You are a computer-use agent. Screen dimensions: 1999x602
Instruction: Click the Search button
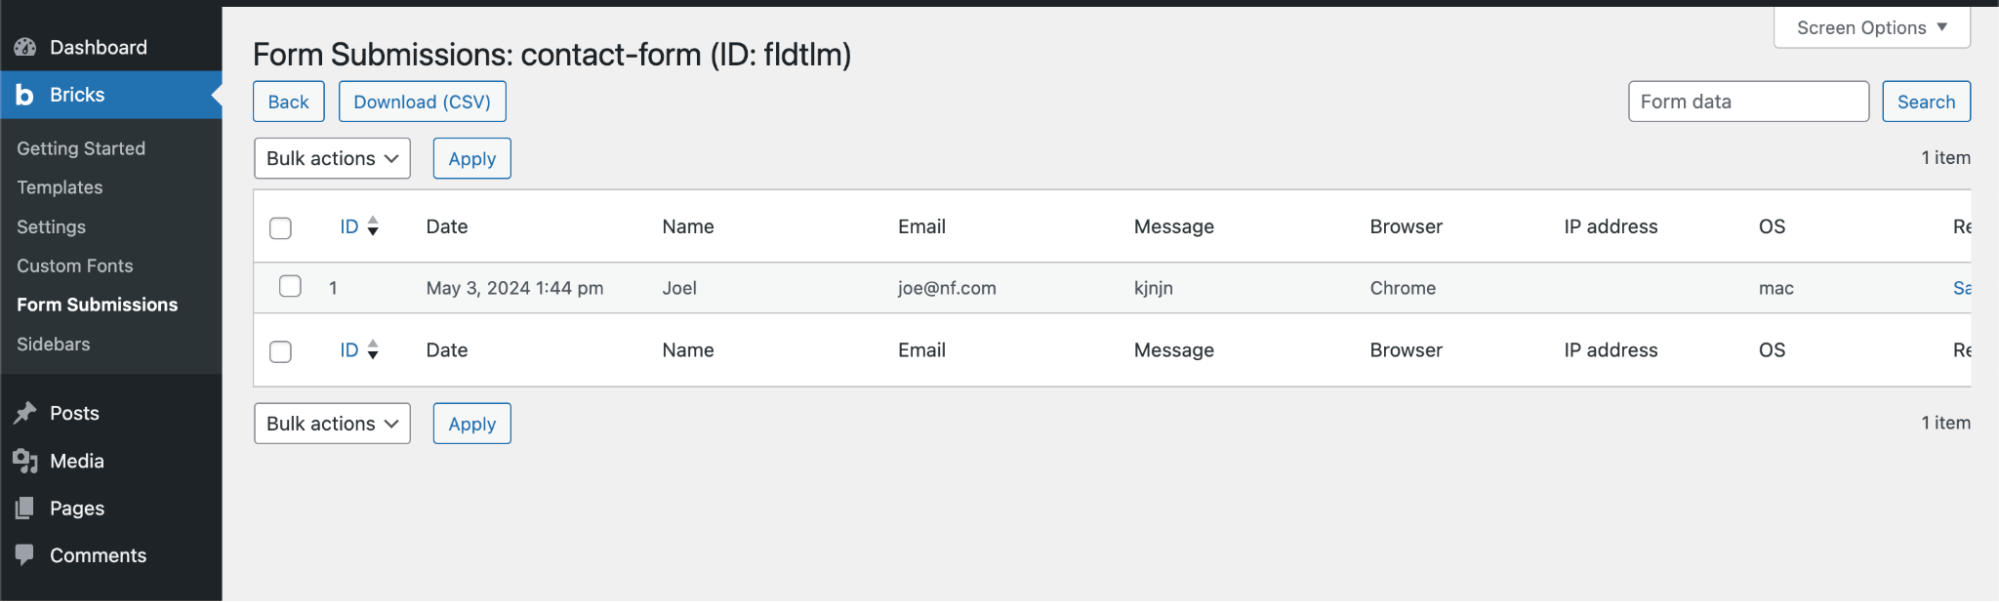1925,102
